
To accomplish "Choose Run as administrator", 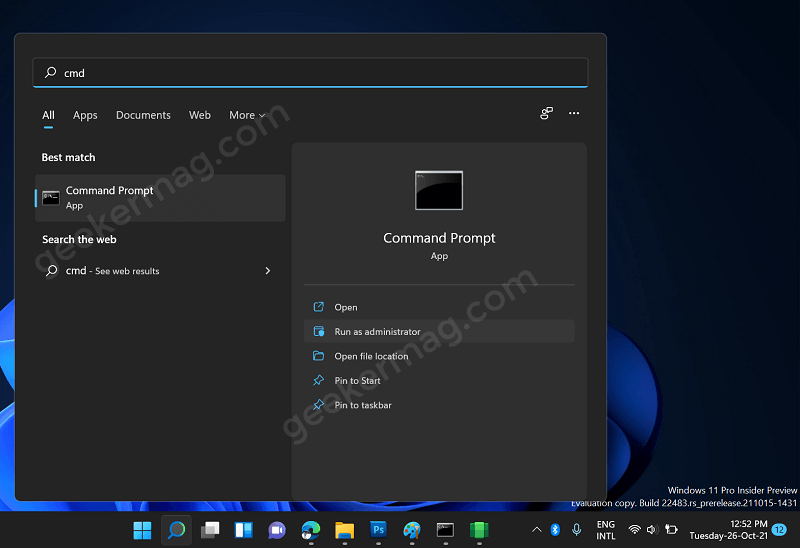I will click(439, 332).
